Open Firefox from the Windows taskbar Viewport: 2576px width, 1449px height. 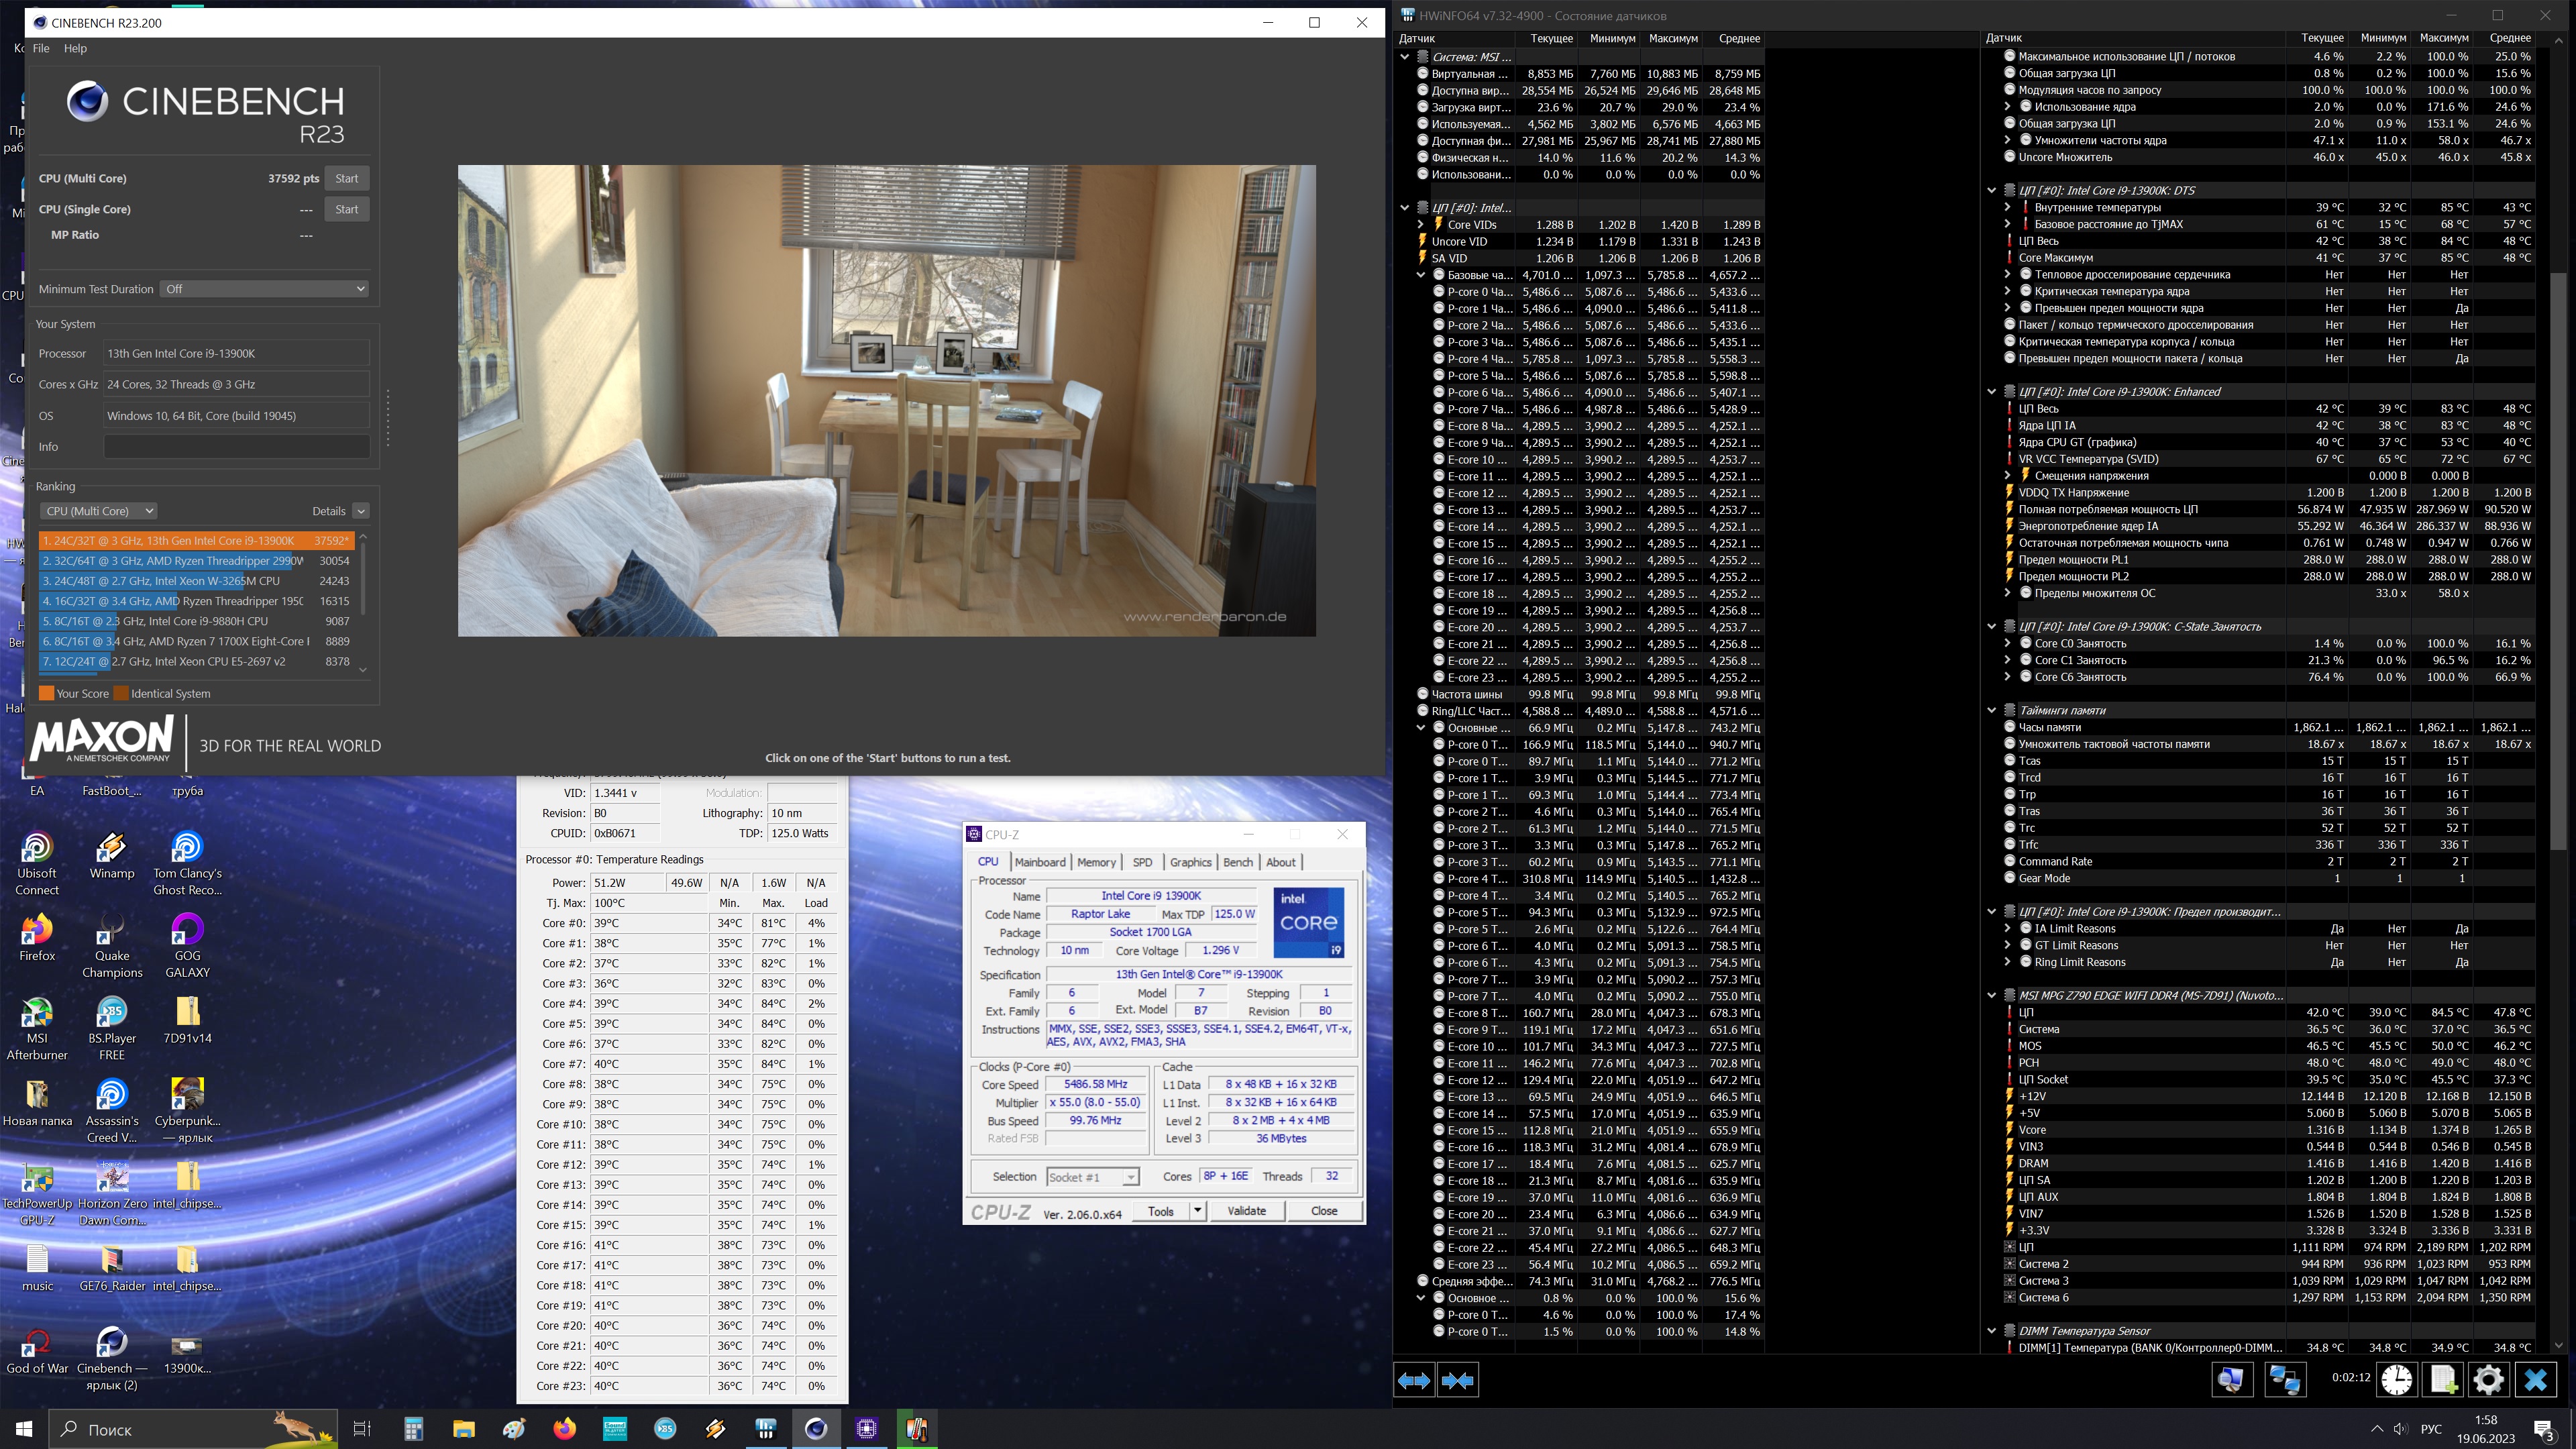[x=565, y=1429]
